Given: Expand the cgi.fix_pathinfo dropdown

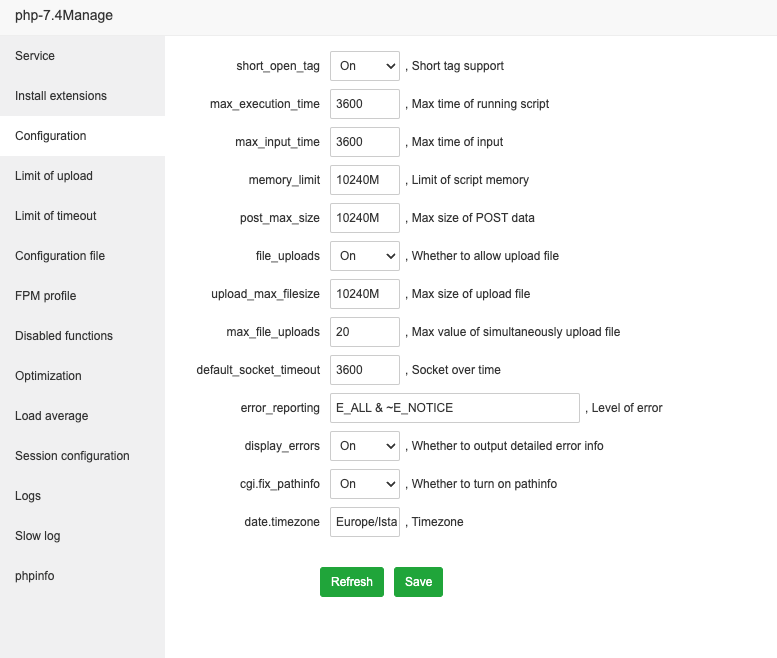Looking at the screenshot, I should [x=364, y=484].
